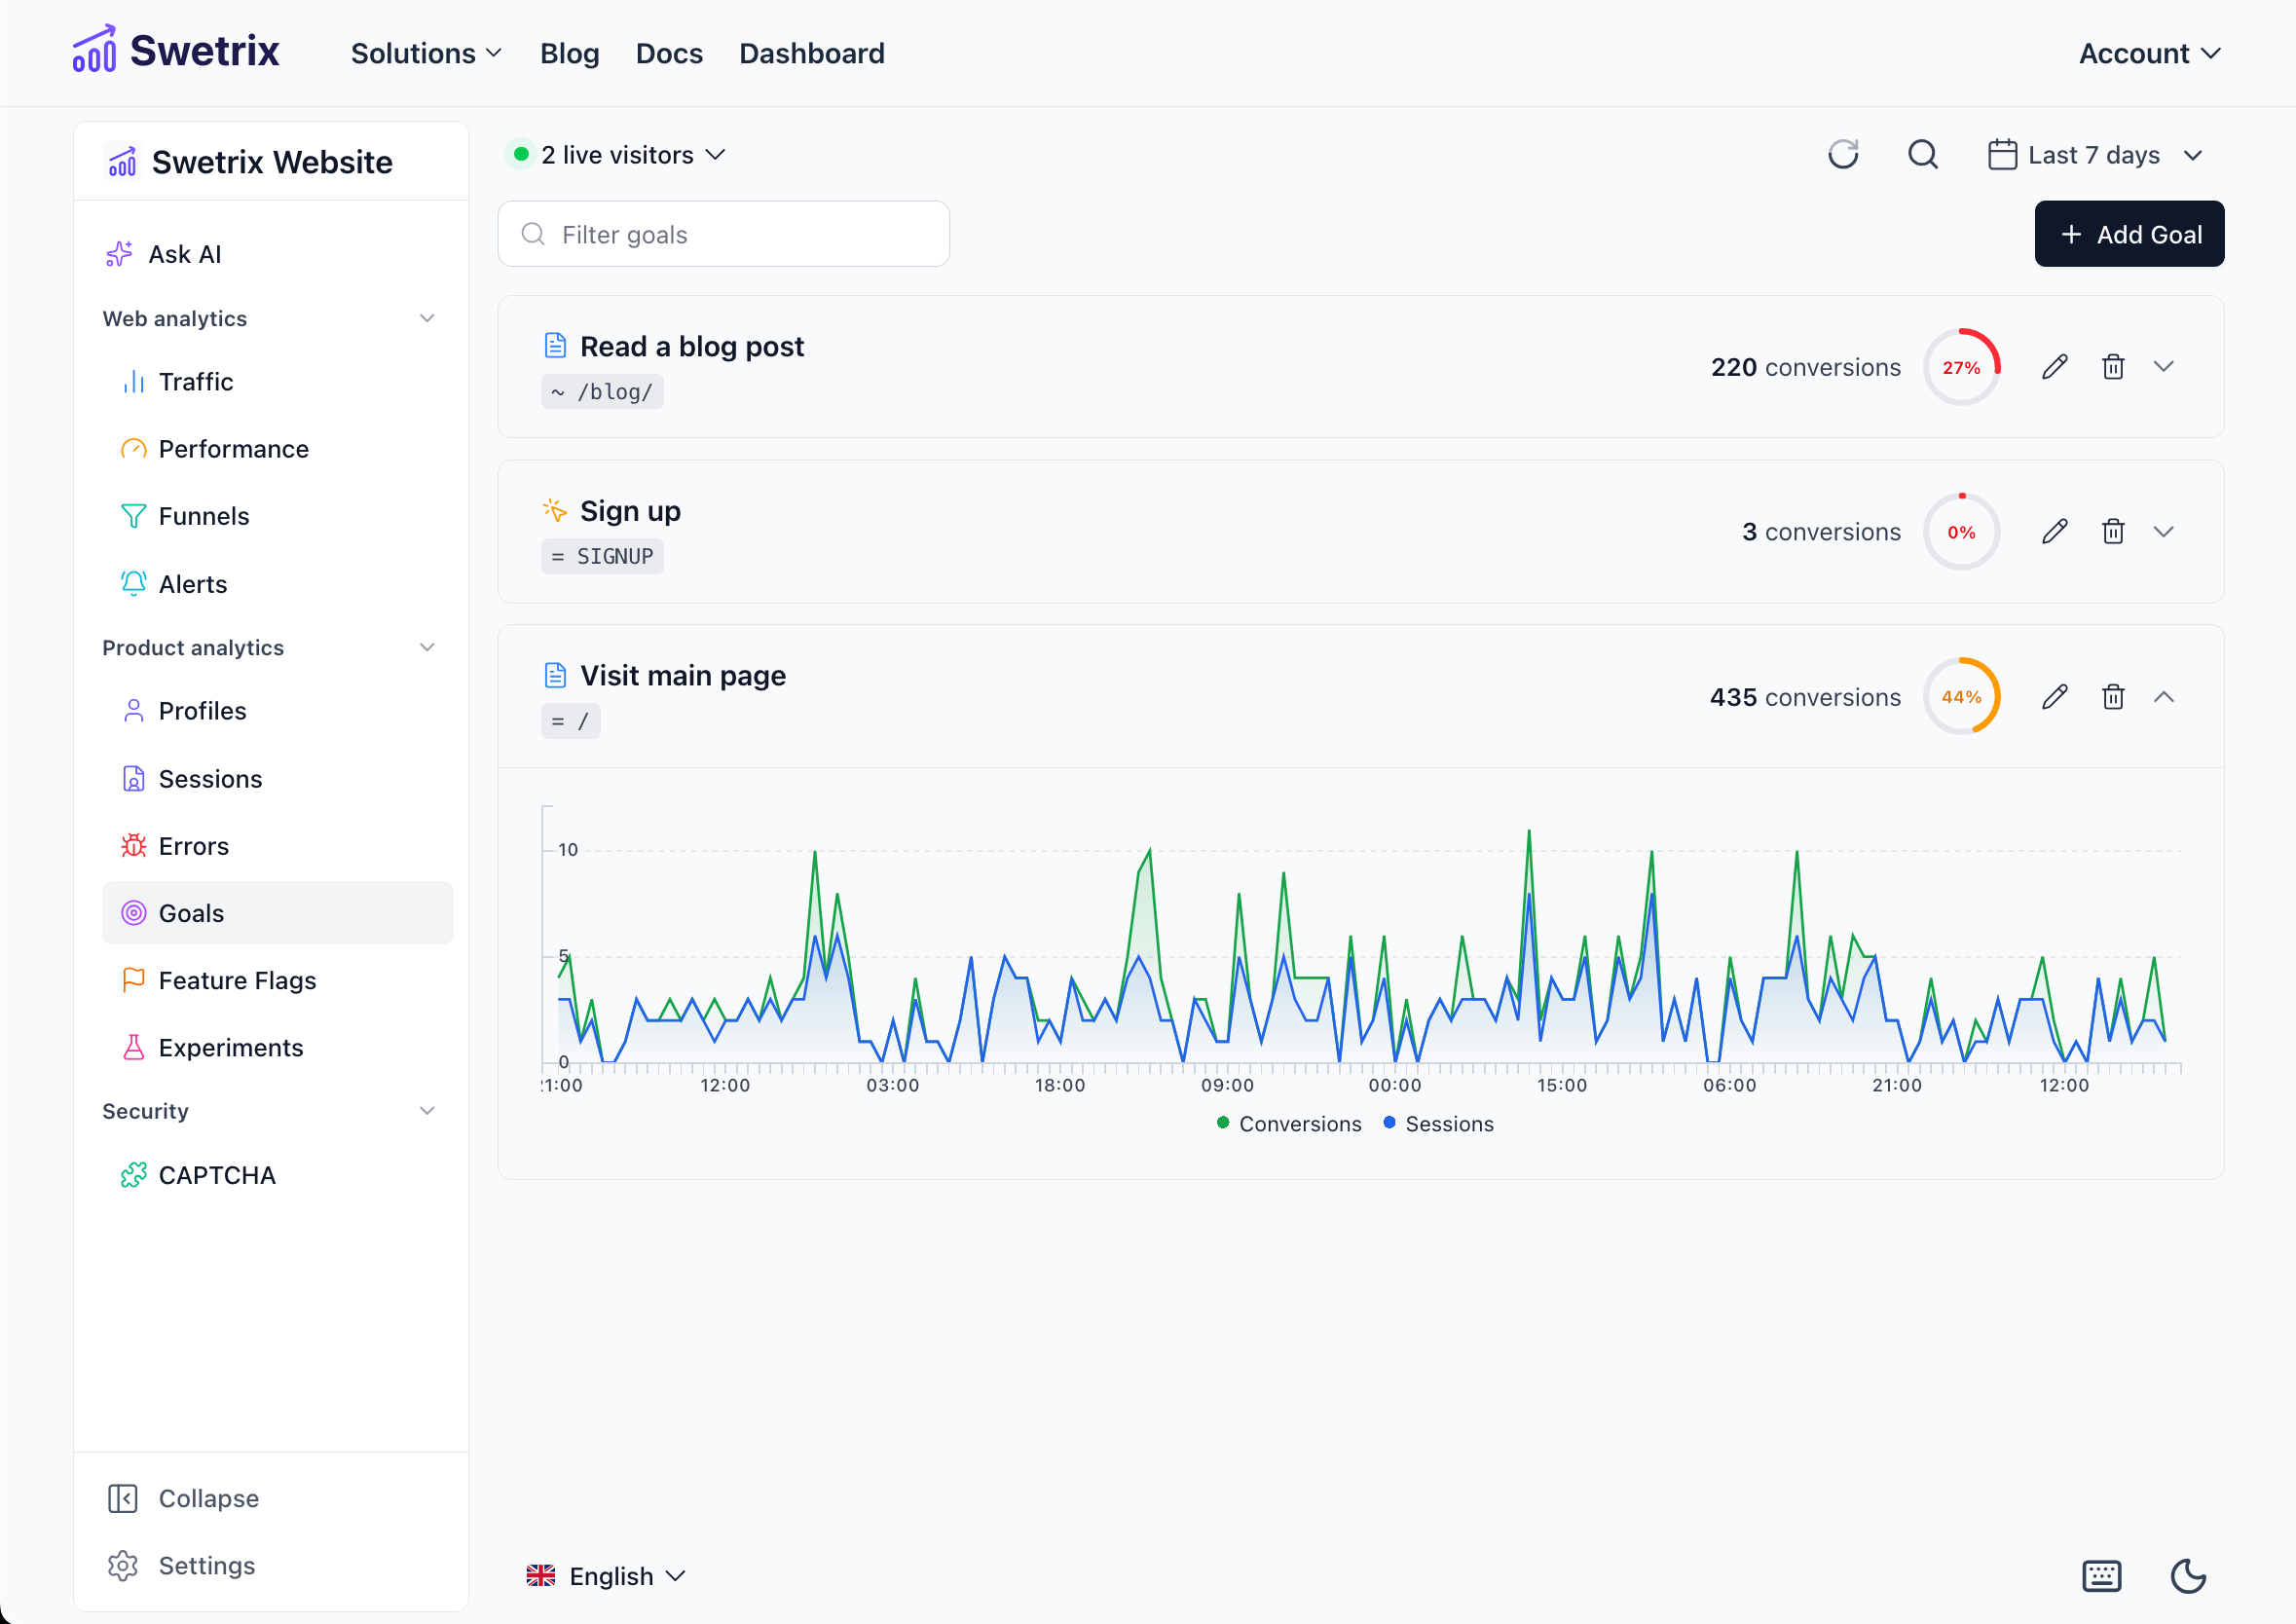Go to Feature Flags section
This screenshot has width=2296, height=1624.
click(236, 980)
